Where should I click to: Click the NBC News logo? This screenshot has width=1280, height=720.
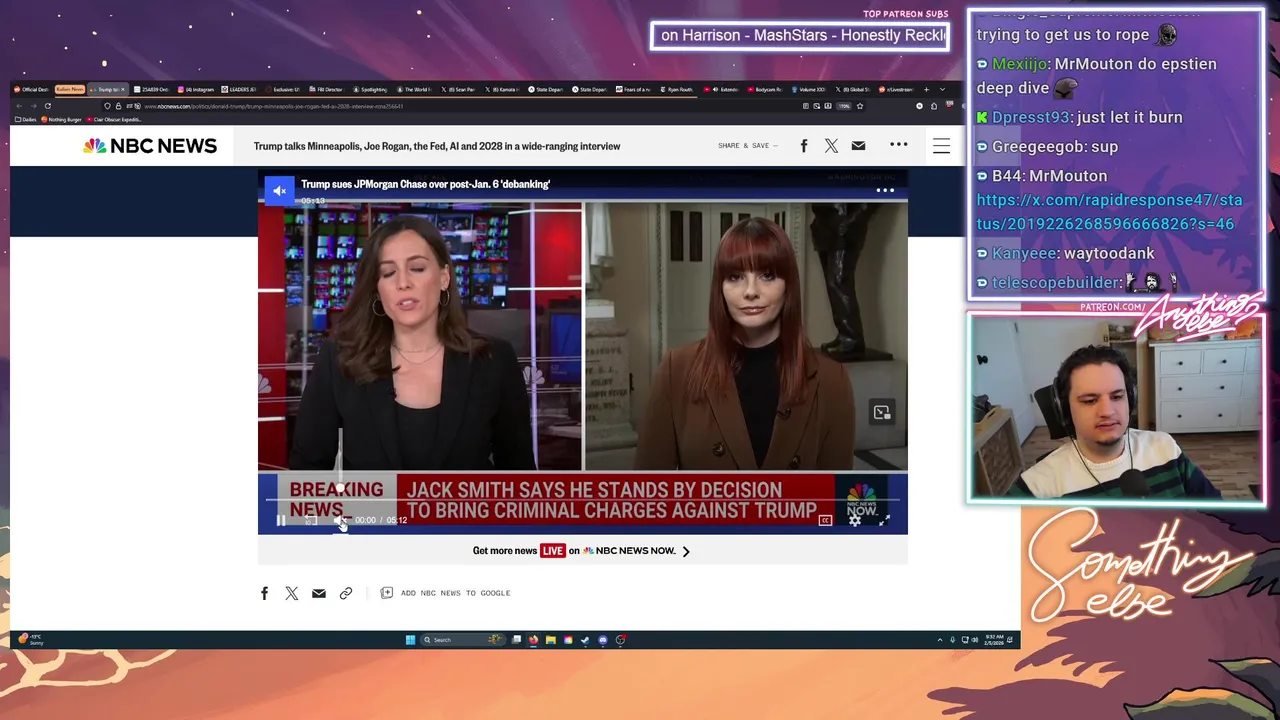coord(150,146)
